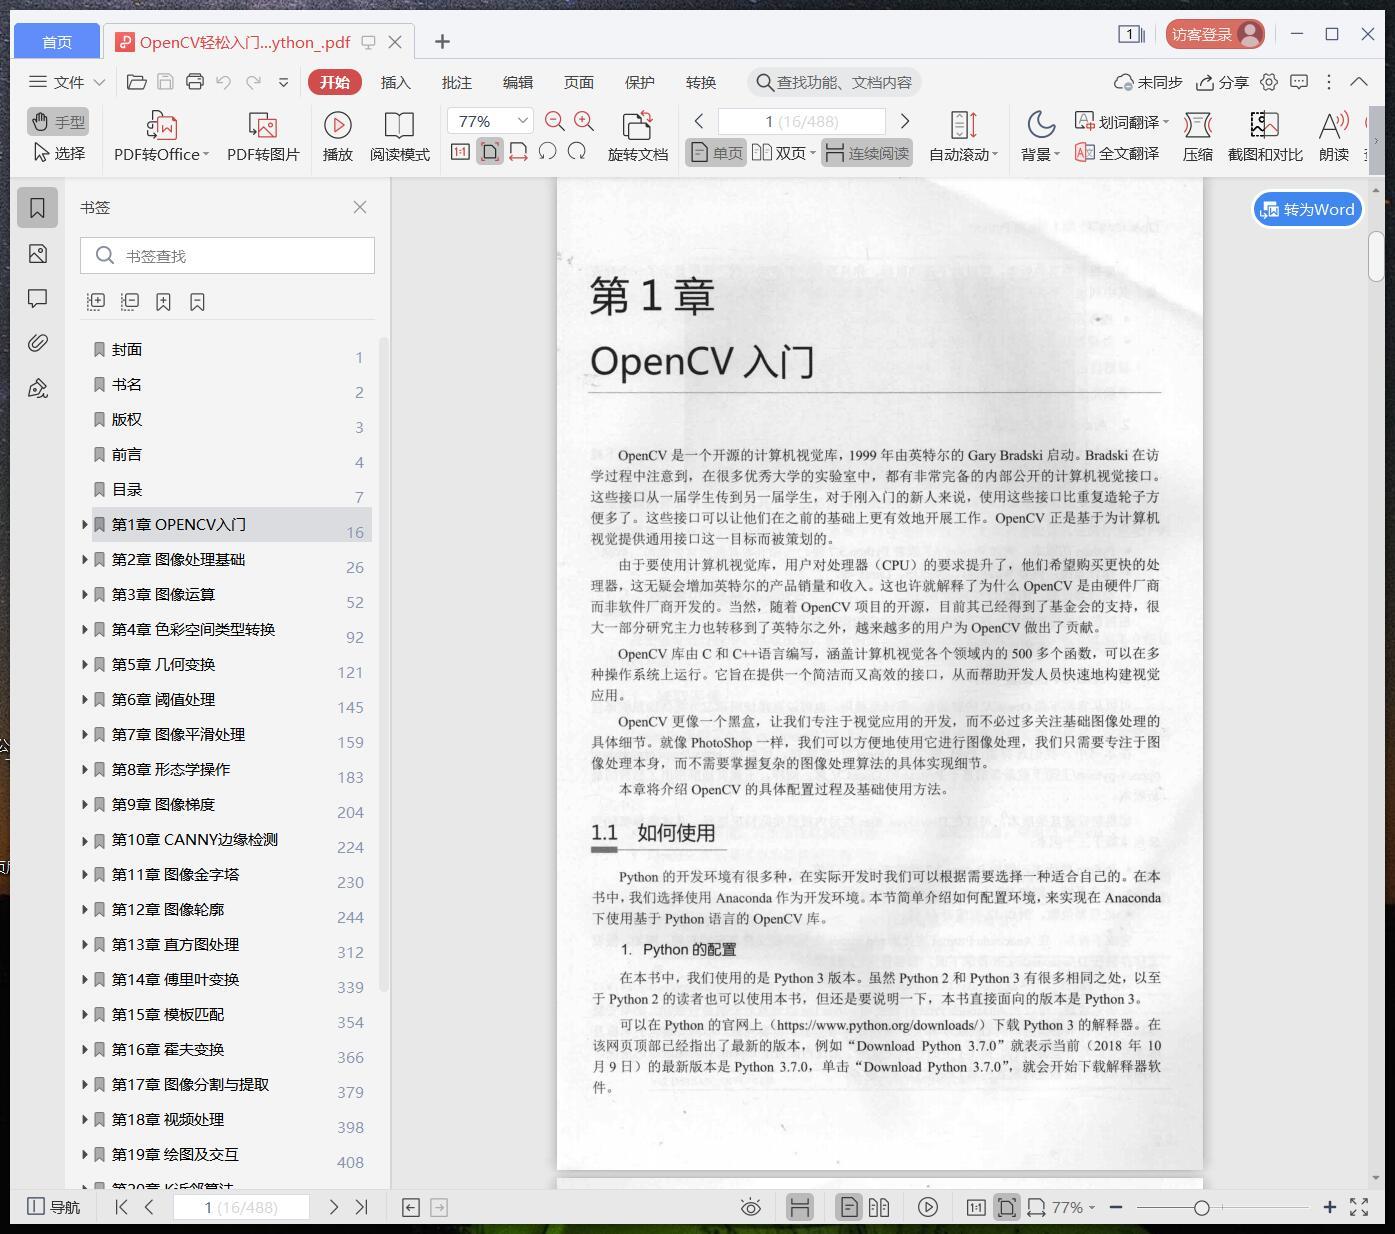Start 朗读 read aloud

click(x=1334, y=137)
